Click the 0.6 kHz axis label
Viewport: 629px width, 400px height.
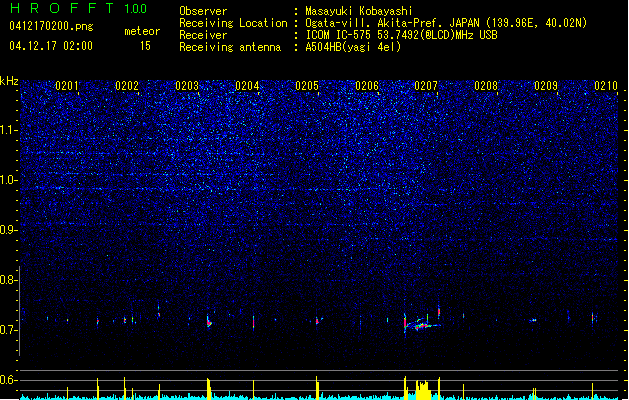click(x=8, y=380)
